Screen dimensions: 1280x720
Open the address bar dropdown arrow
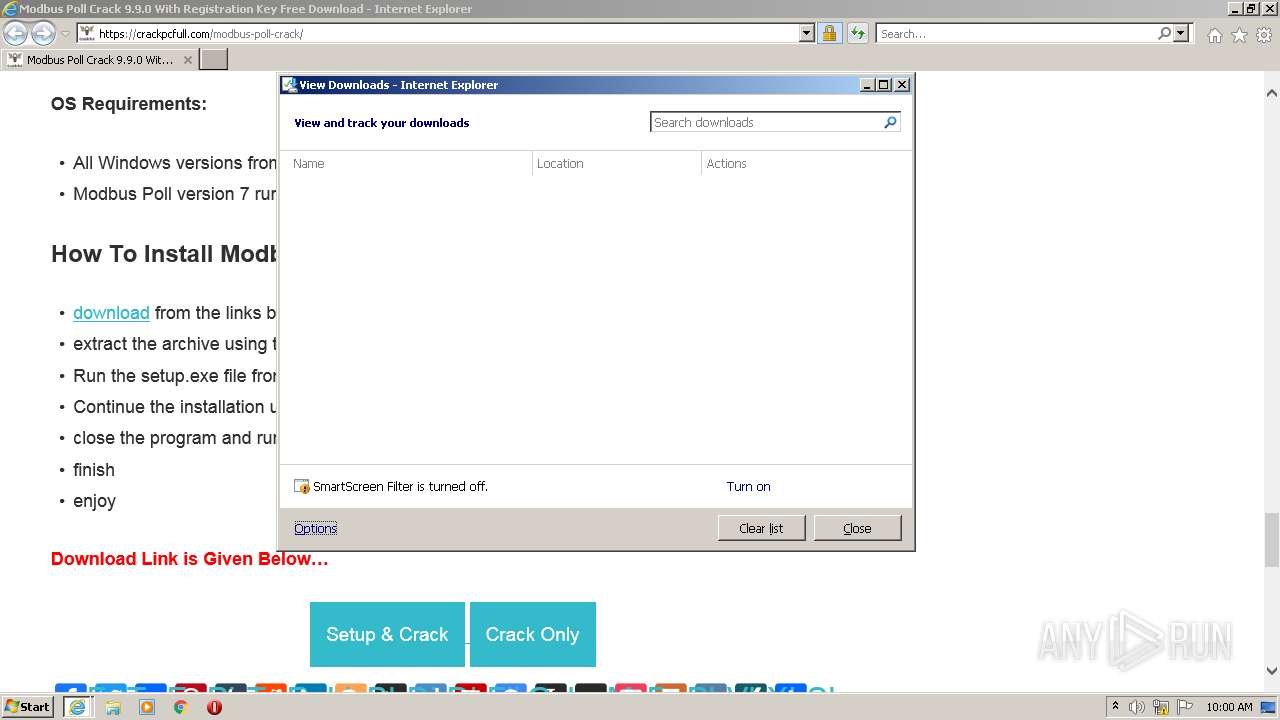coord(807,33)
